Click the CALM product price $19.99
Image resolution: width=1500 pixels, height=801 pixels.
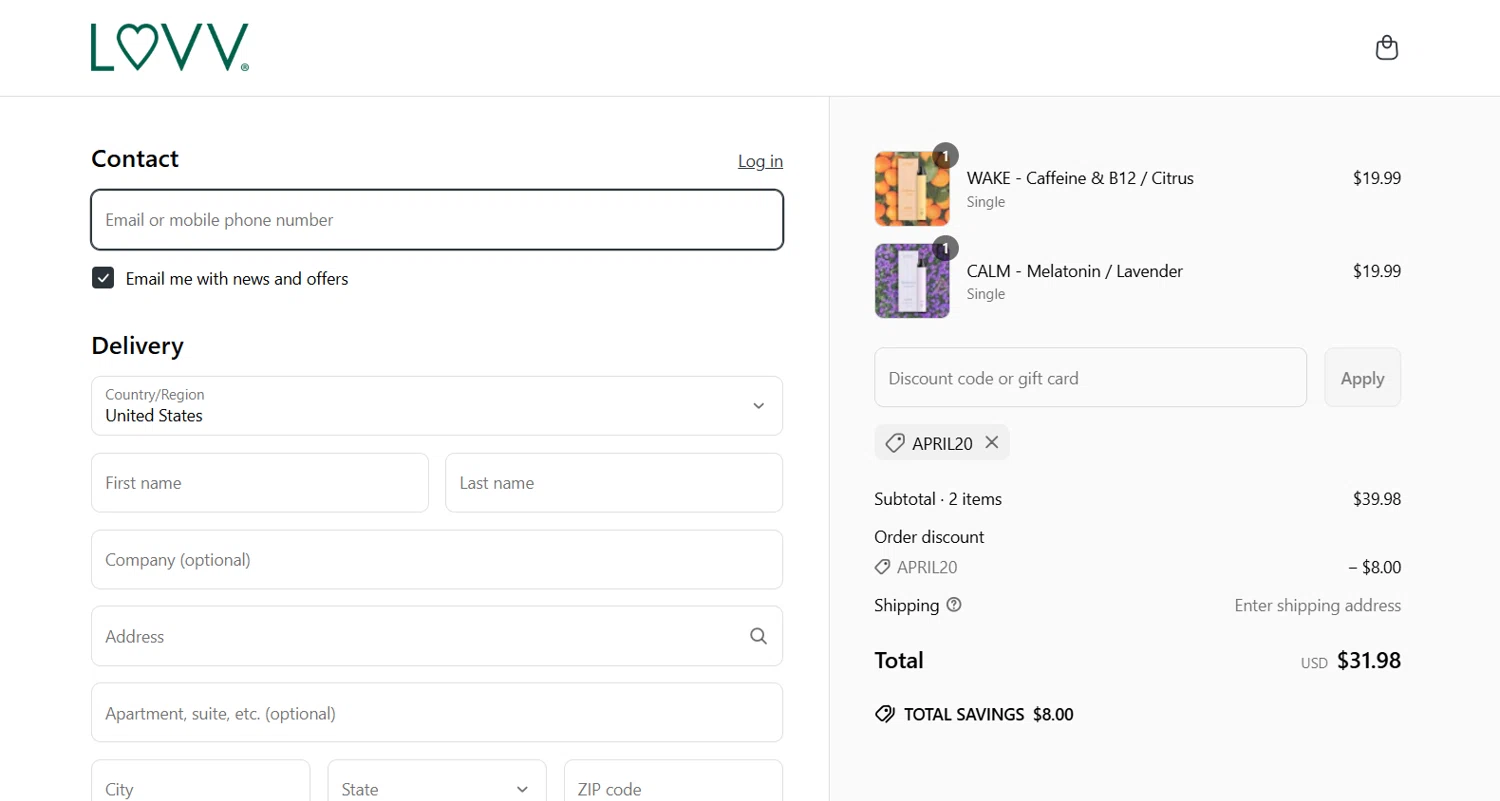click(1377, 271)
